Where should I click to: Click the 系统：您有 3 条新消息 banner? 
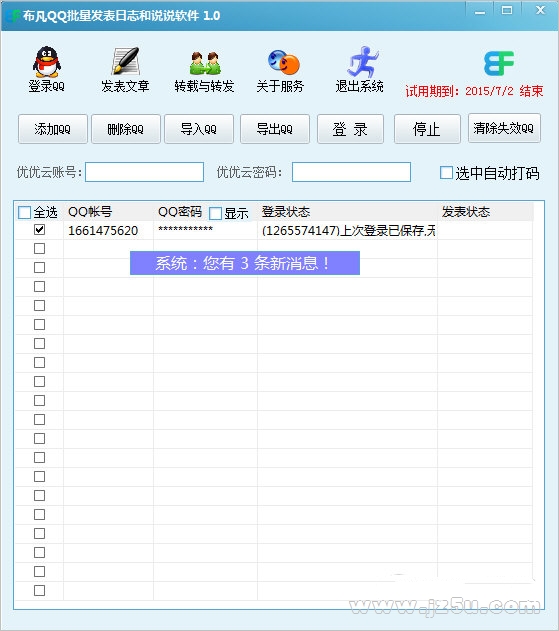(x=245, y=263)
